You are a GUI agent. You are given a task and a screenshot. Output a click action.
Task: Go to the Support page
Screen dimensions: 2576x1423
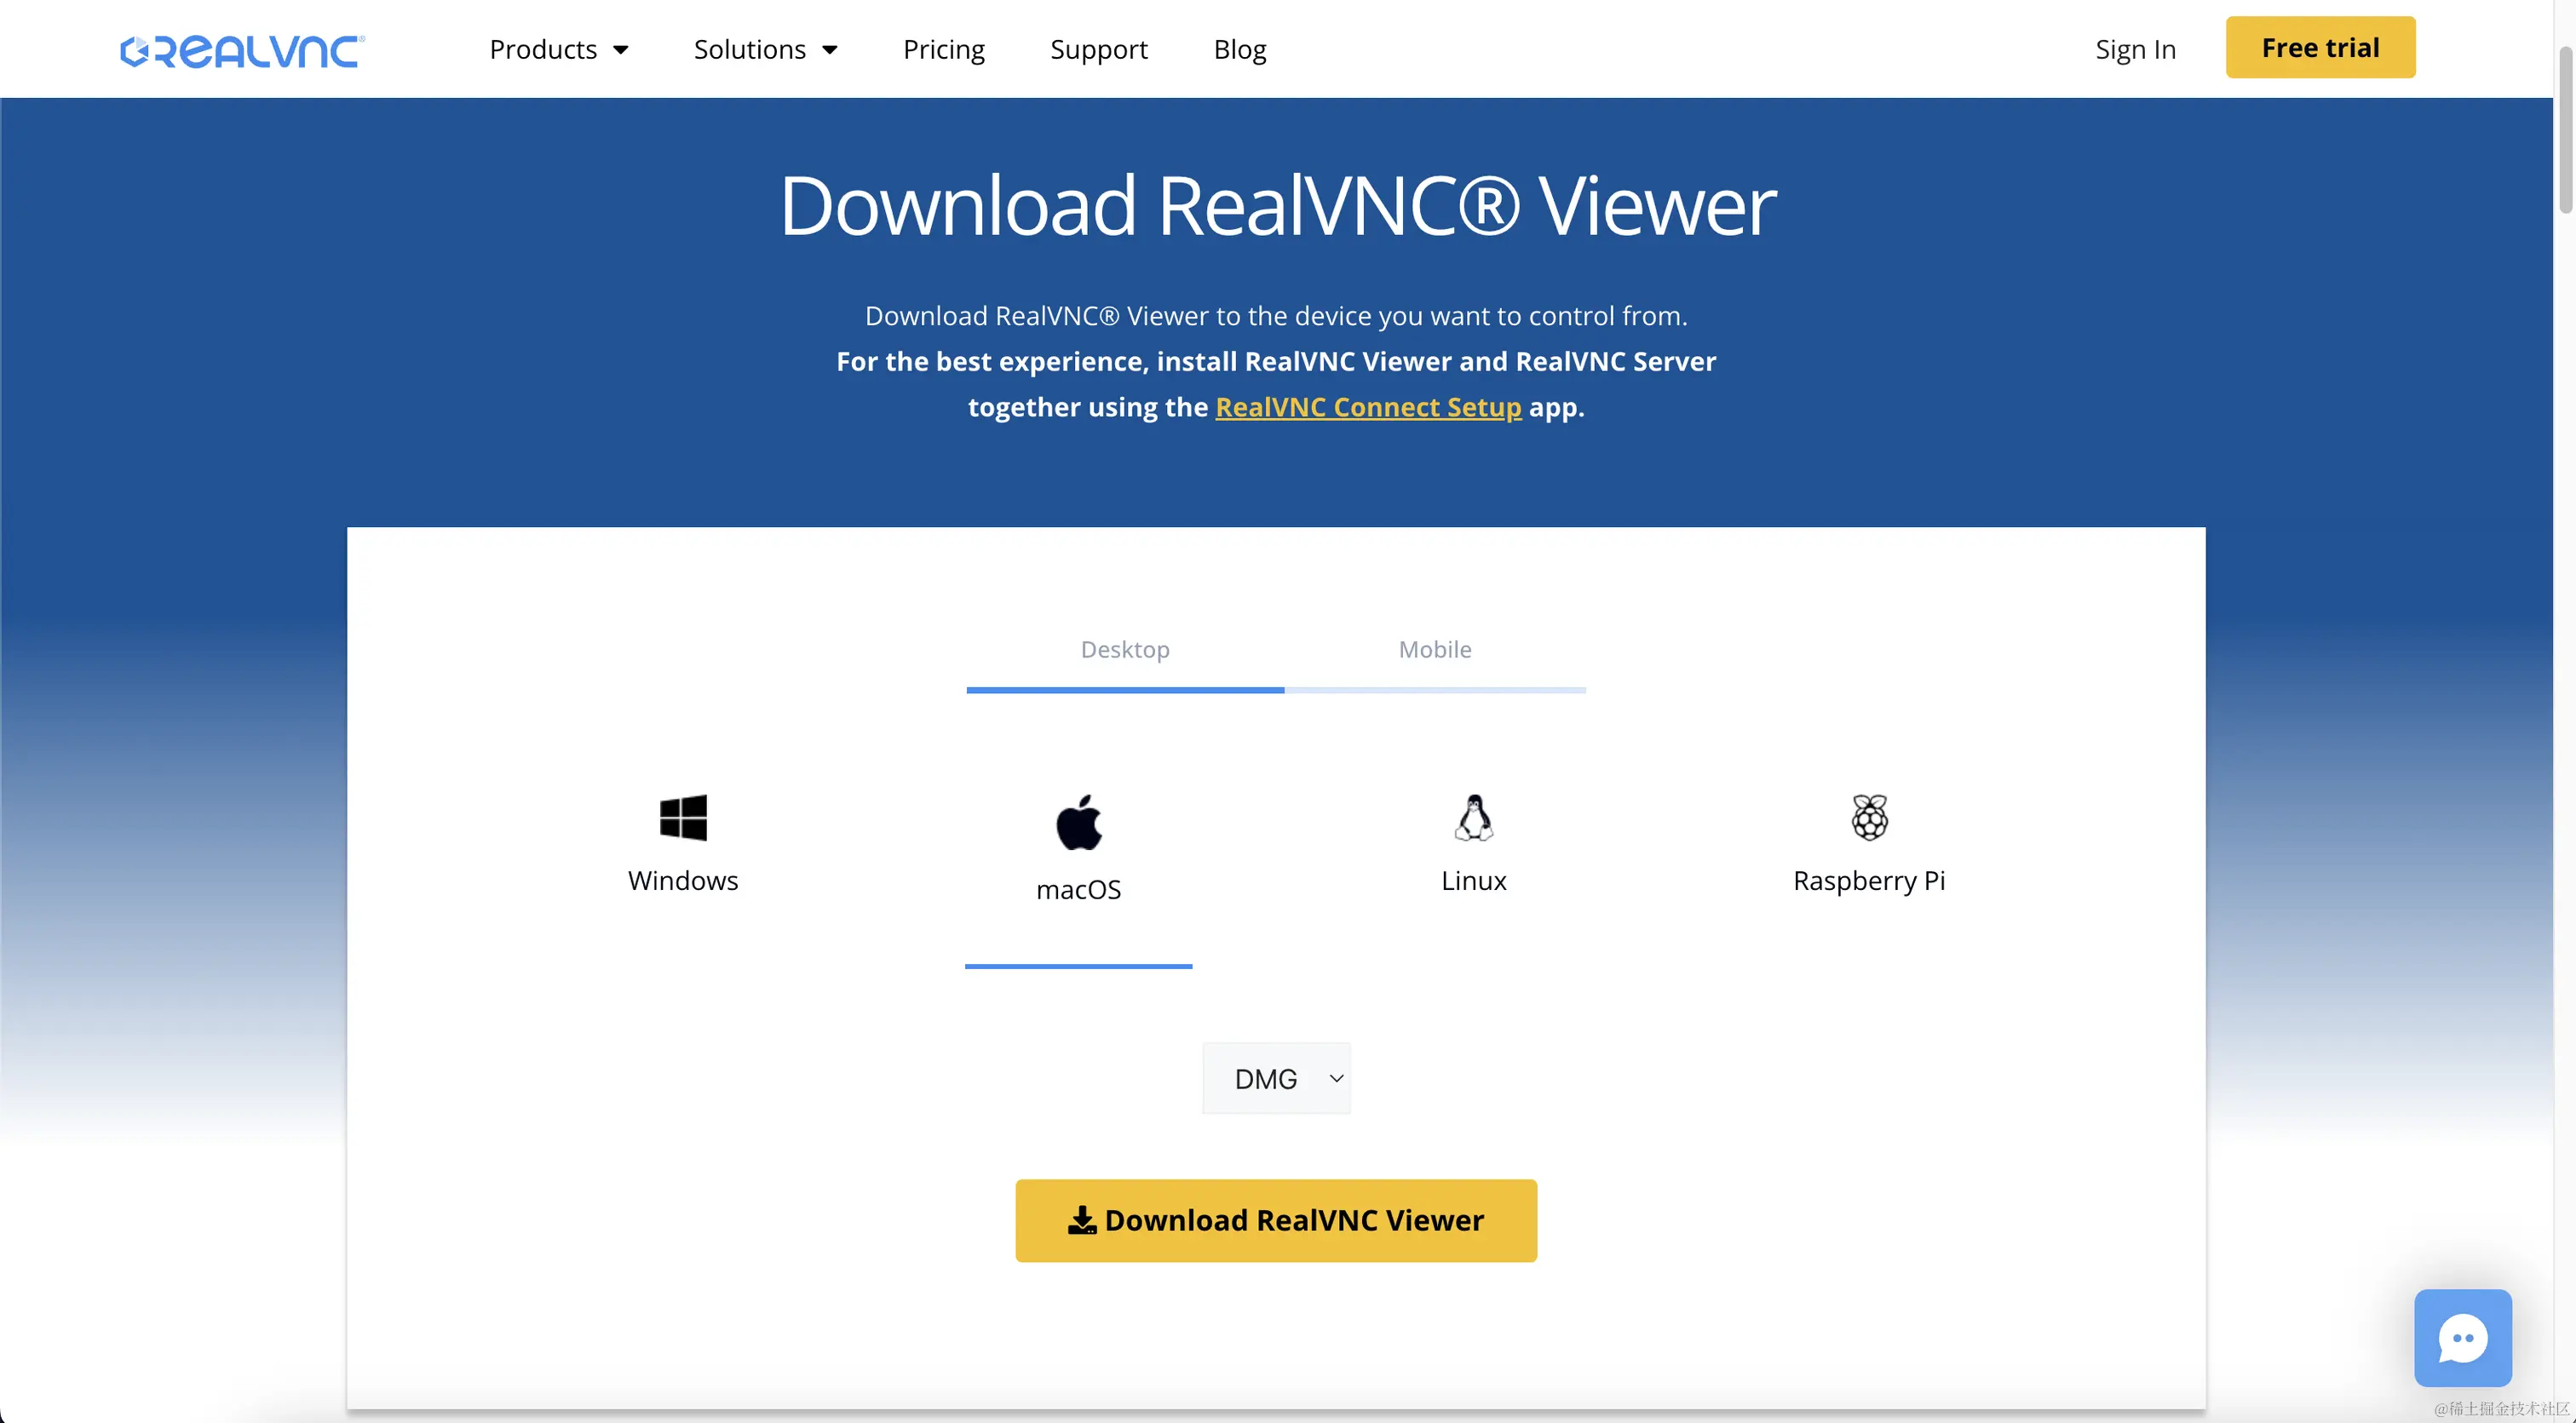click(x=1098, y=50)
